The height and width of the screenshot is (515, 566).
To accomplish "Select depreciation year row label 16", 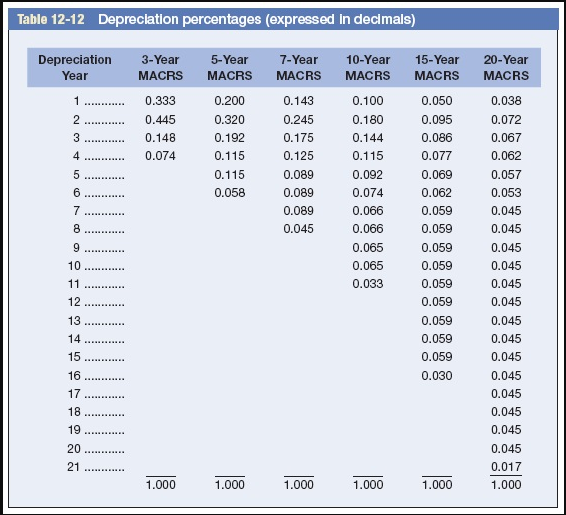I will tap(74, 376).
